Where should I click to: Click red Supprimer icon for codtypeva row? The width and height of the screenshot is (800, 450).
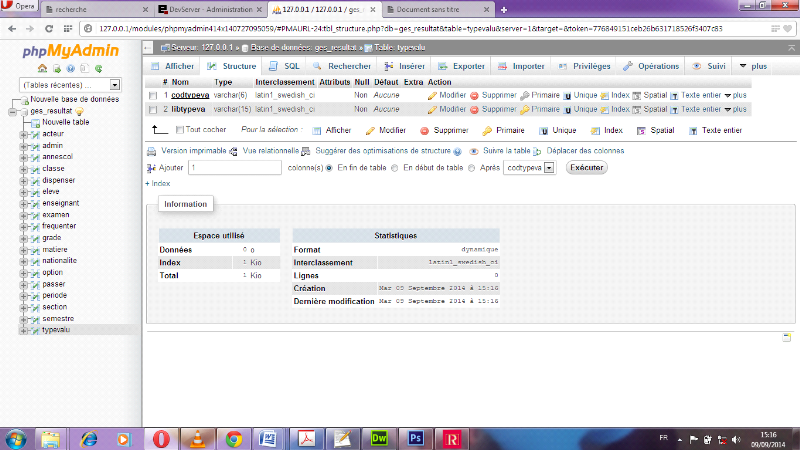point(474,95)
